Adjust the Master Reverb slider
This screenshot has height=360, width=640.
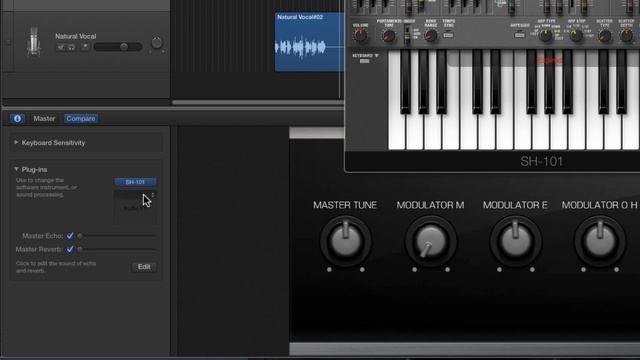pyautogui.click(x=117, y=249)
